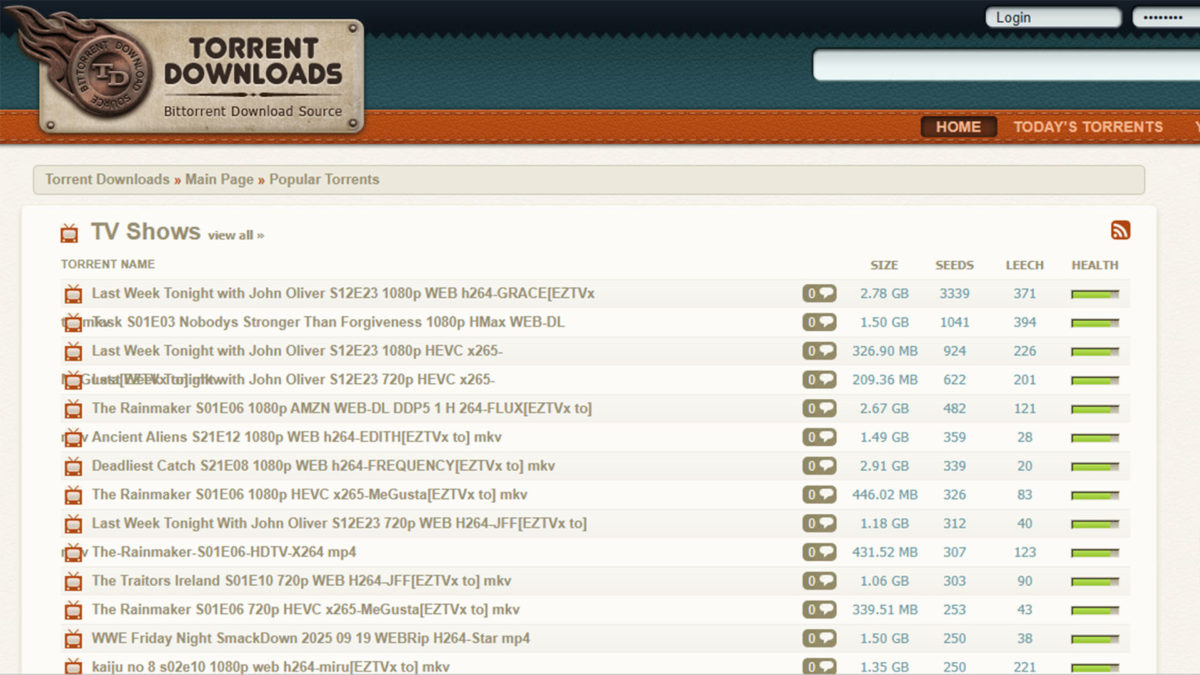1200x675 pixels.
Task: Click view all link next to TV Shows
Action: click(x=236, y=235)
